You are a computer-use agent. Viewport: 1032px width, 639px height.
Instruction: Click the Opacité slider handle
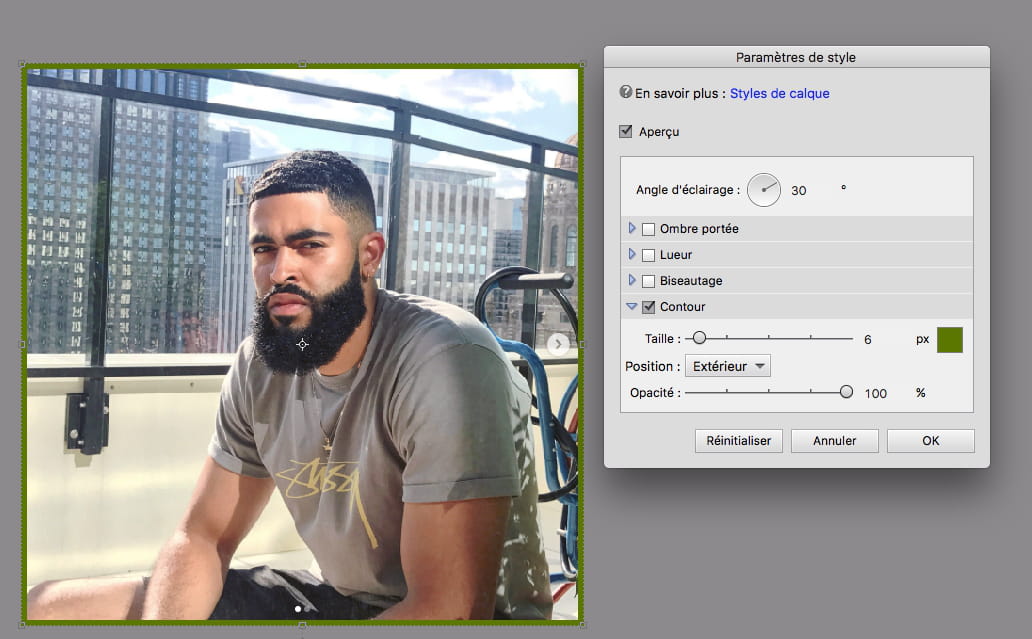click(846, 392)
